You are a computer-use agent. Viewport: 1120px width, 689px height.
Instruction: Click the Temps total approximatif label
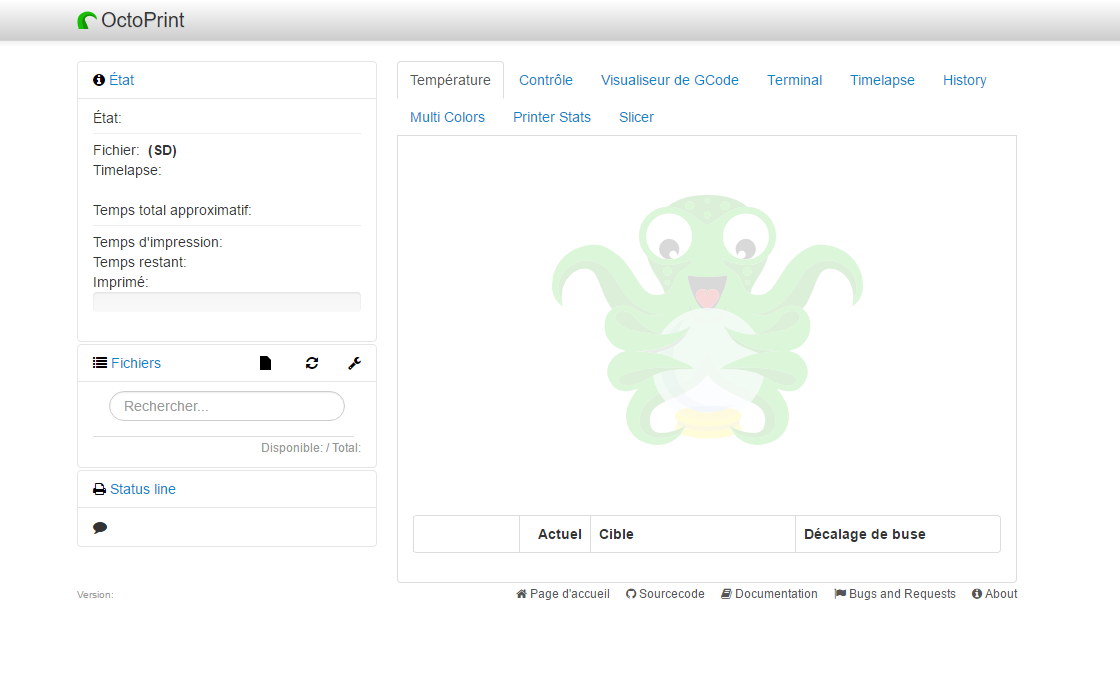(172, 211)
